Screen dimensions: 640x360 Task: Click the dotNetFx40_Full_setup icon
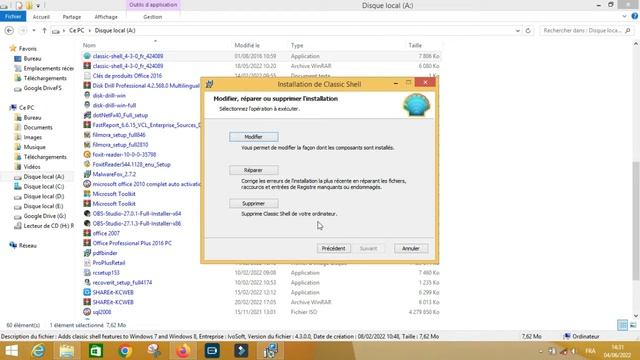(x=87, y=115)
